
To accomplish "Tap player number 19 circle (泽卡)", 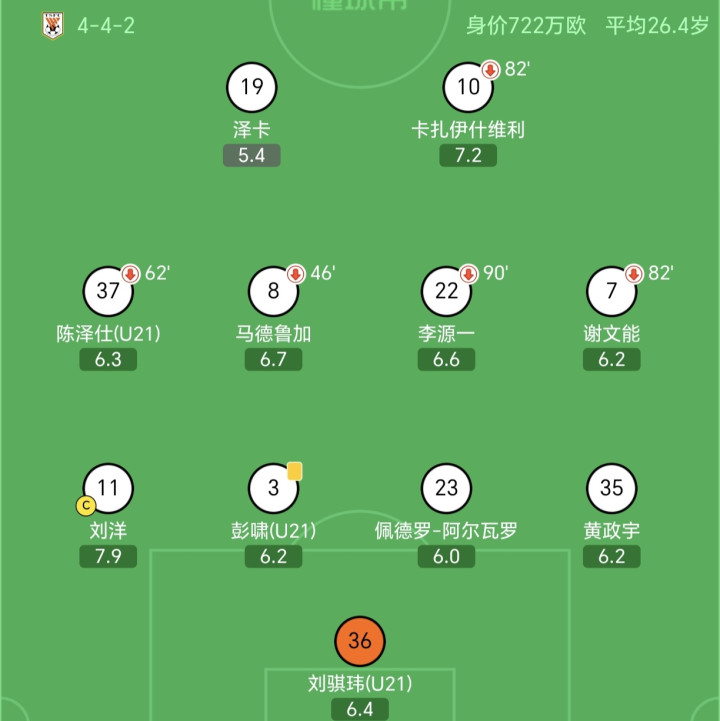I will pos(252,87).
